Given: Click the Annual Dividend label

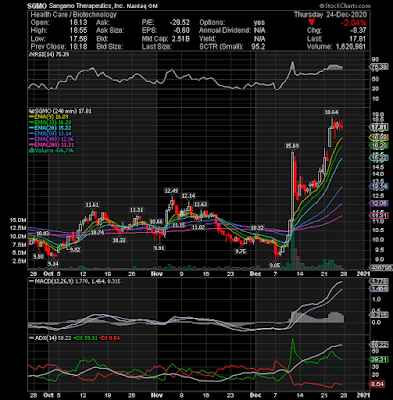Looking at the screenshot, I should click(225, 31).
